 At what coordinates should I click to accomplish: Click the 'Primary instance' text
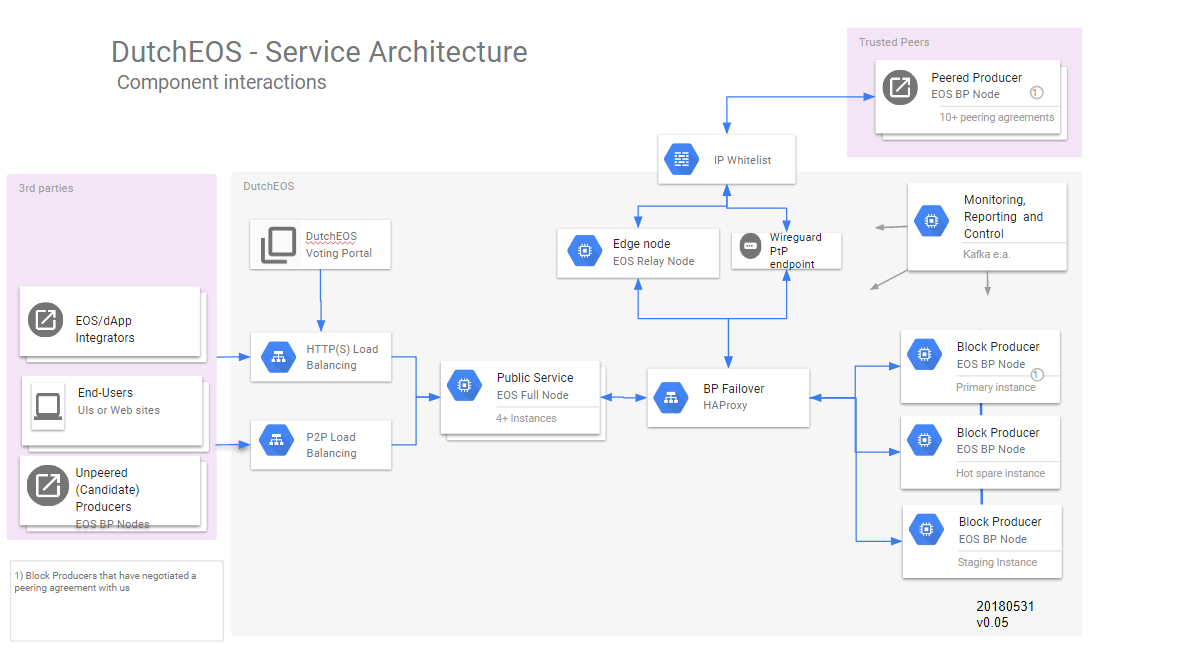pos(995,387)
